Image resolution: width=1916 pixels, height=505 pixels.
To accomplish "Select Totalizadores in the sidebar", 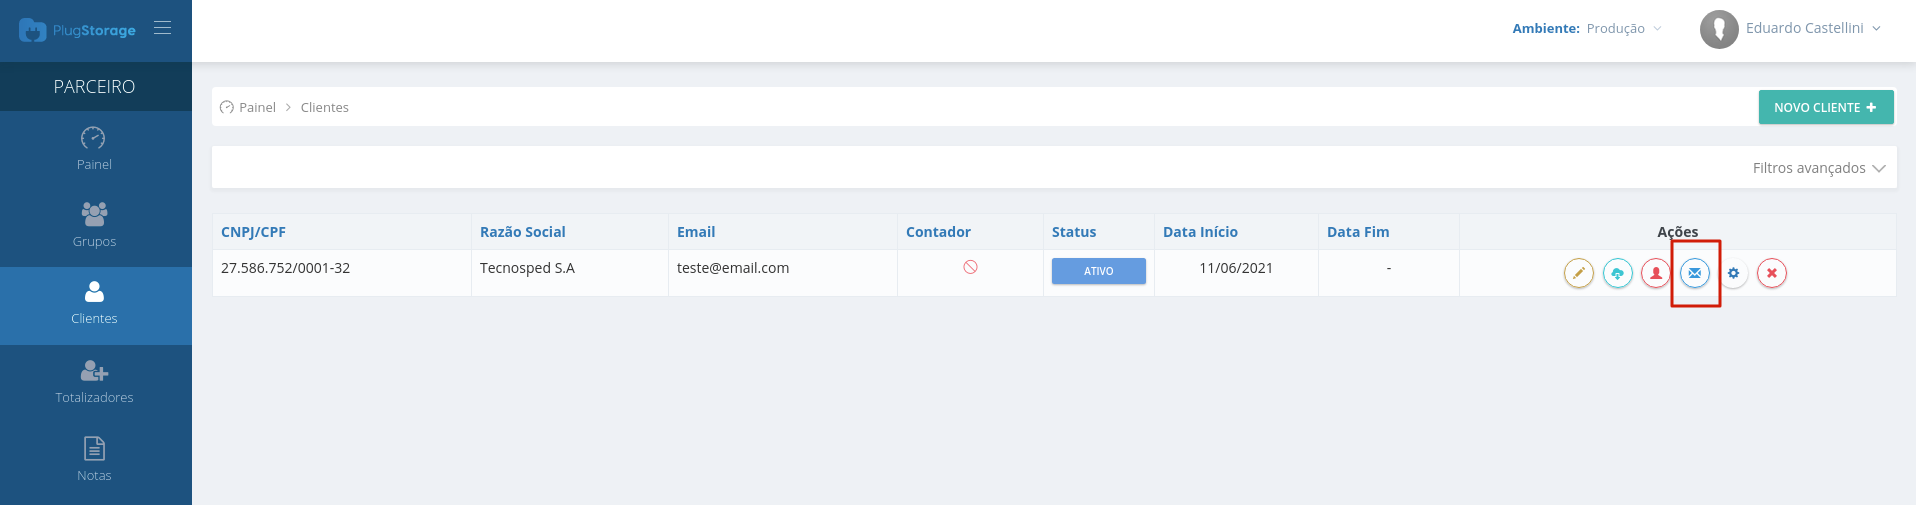I will coord(94,383).
